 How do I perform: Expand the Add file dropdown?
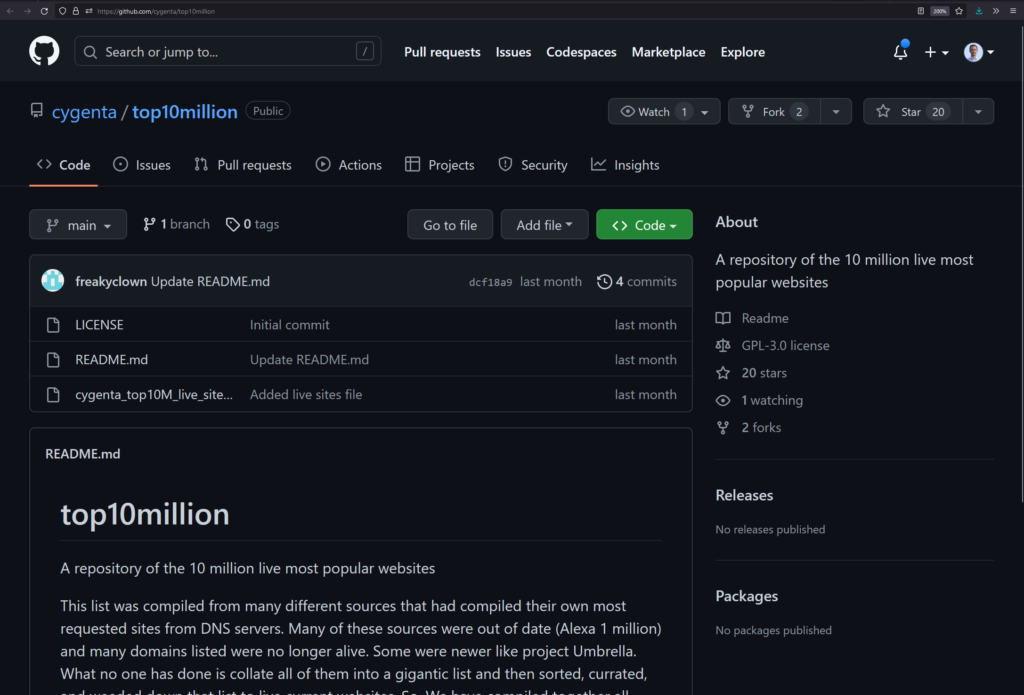544,225
